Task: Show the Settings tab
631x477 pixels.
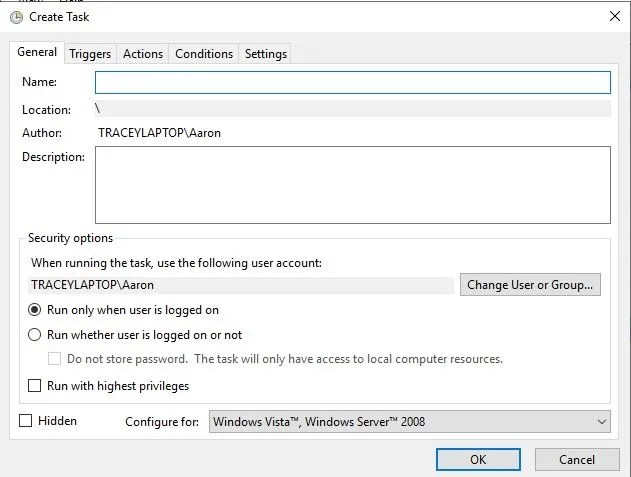Action: pyautogui.click(x=266, y=54)
